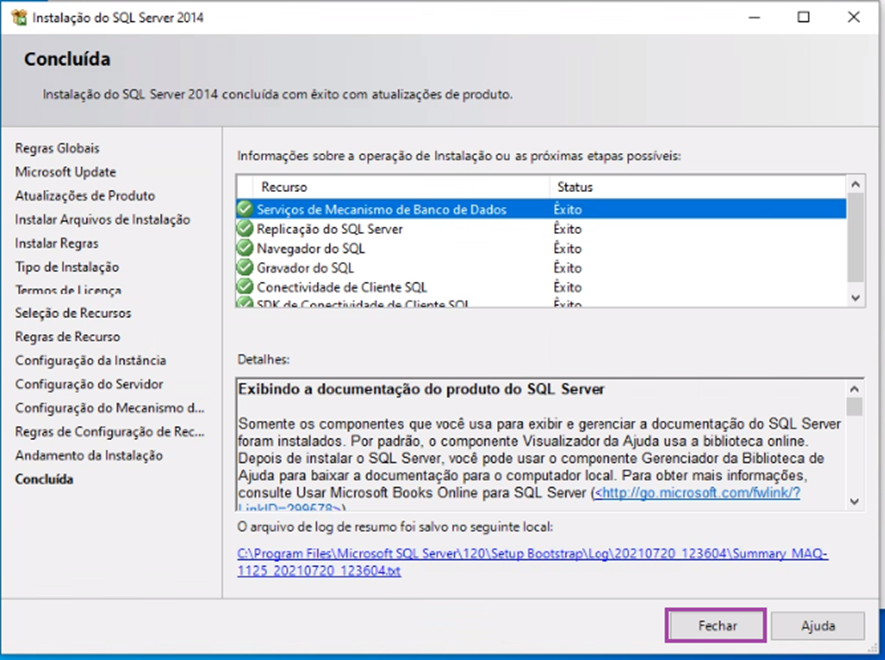Open the go.microsoft.com fwlink documentation link
This screenshot has width=885, height=660.
coord(697,493)
